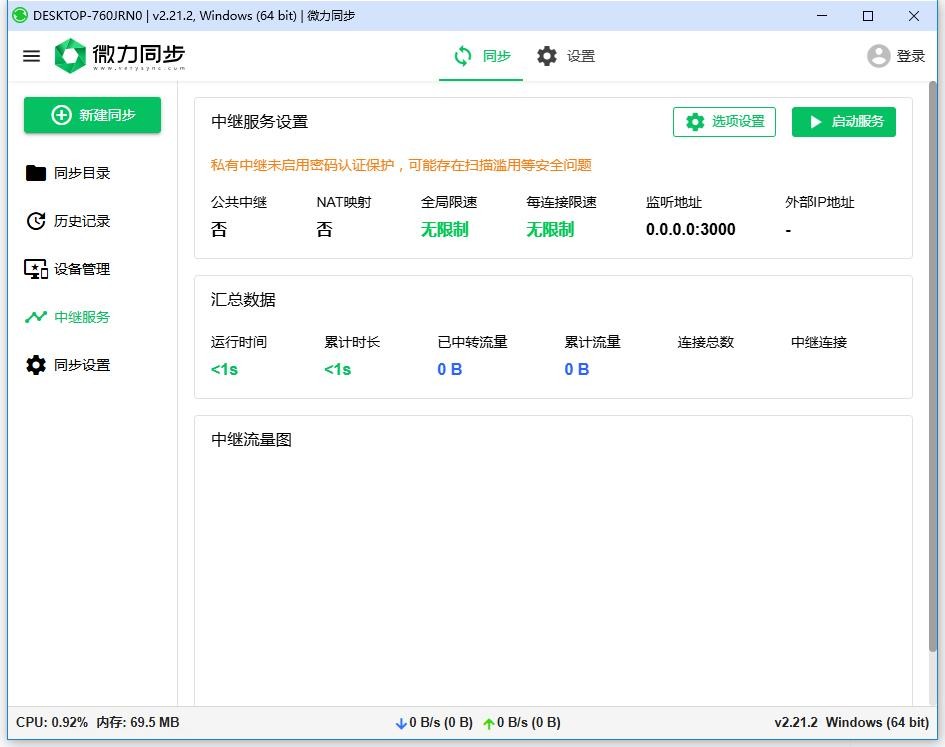945x747 pixels.
Task: Minimize the window
Action: pyautogui.click(x=822, y=16)
